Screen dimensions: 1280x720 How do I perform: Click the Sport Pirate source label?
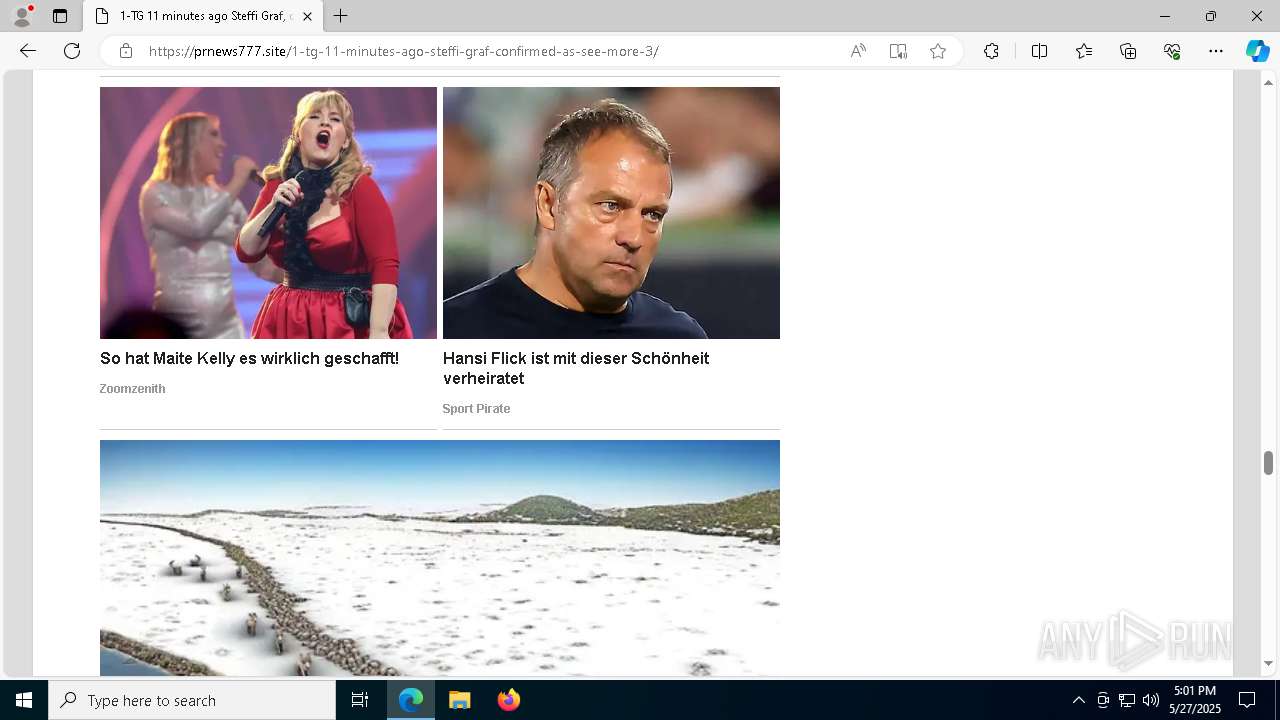476,409
